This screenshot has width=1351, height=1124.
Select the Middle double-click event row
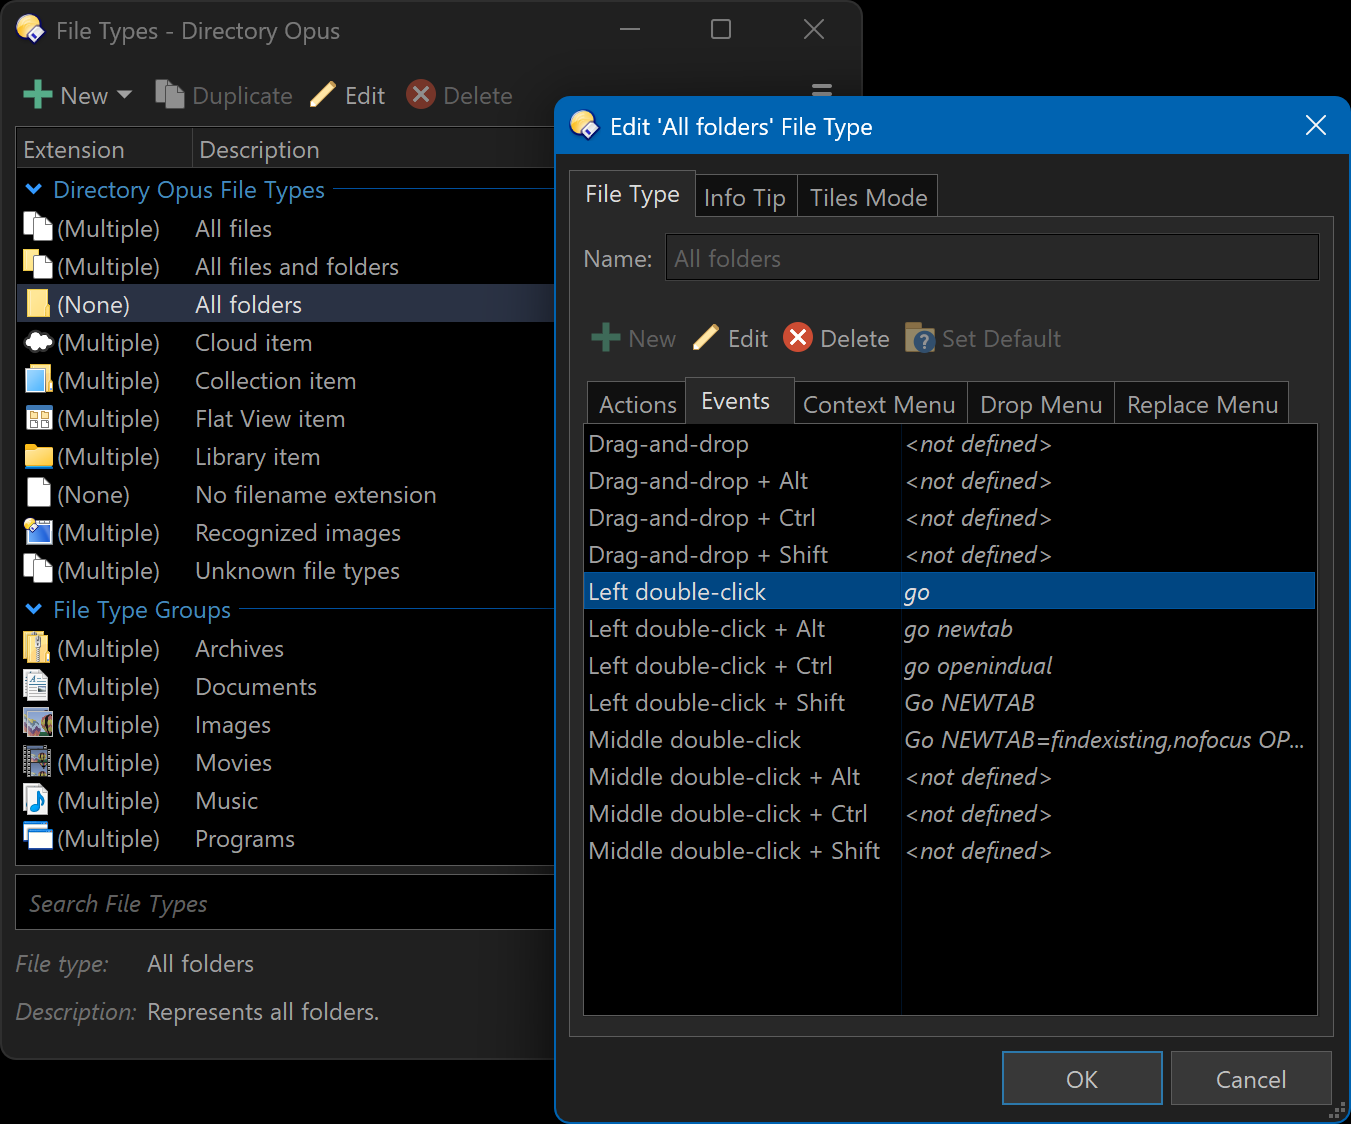(x=949, y=740)
